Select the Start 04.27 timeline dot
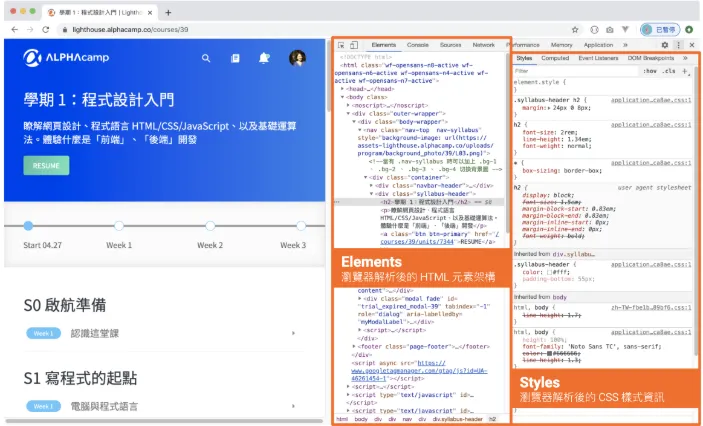 28,226
